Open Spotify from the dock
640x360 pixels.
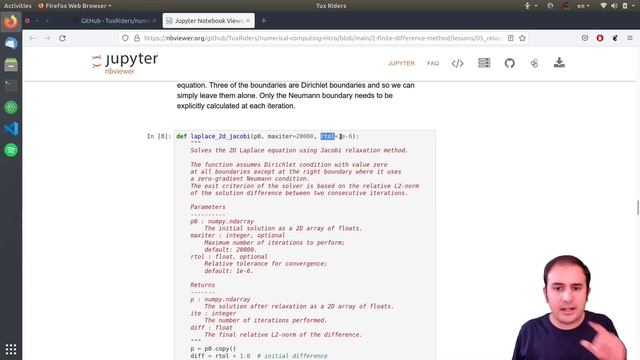(11, 150)
